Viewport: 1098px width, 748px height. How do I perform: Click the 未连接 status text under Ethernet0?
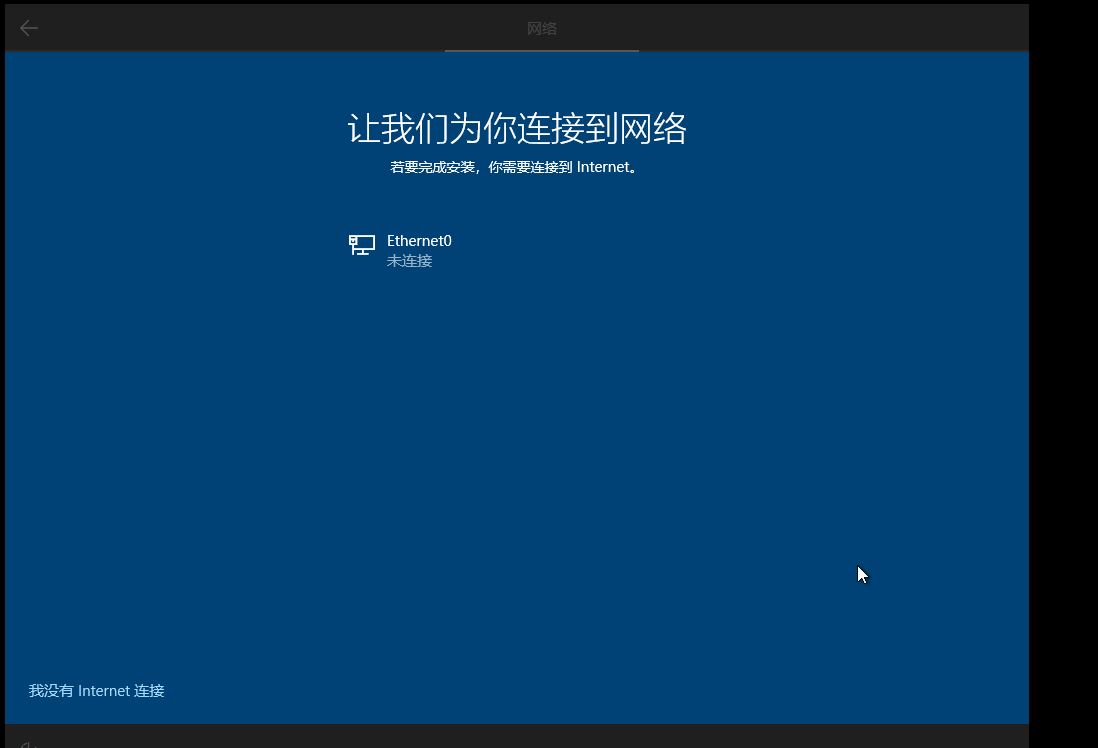[408, 260]
